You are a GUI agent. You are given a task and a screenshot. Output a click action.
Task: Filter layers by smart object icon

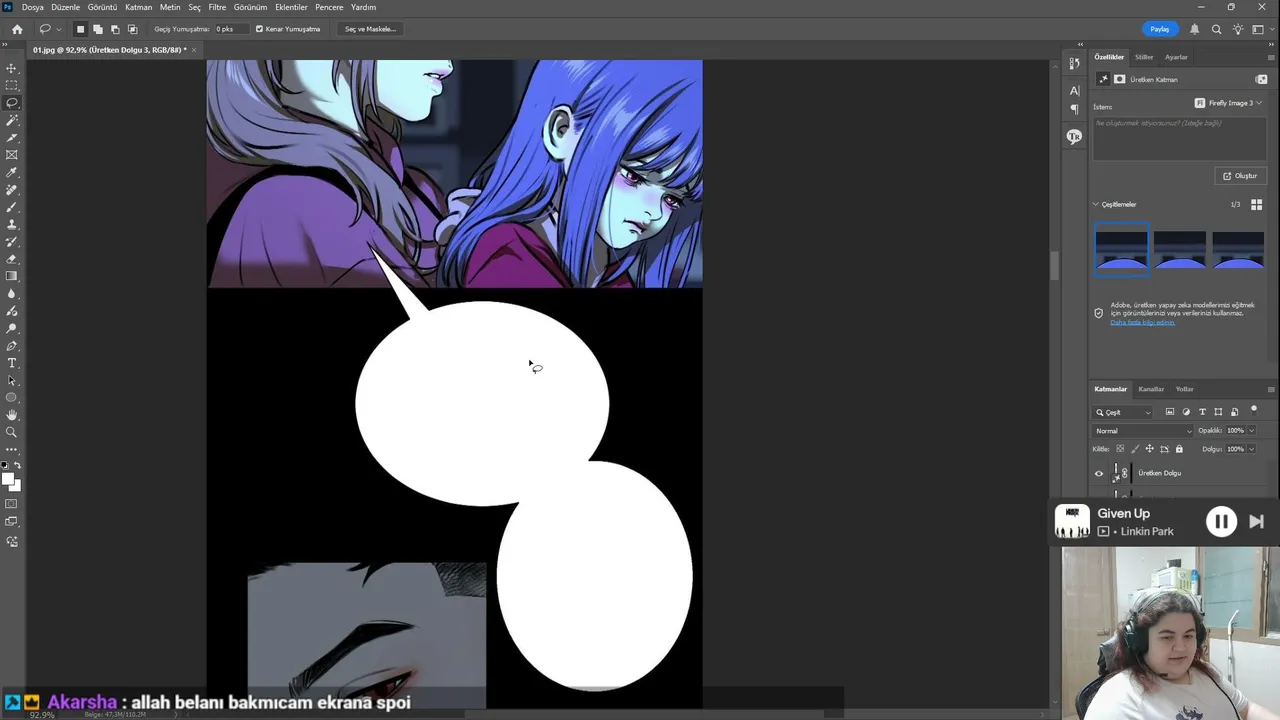[1234, 412]
